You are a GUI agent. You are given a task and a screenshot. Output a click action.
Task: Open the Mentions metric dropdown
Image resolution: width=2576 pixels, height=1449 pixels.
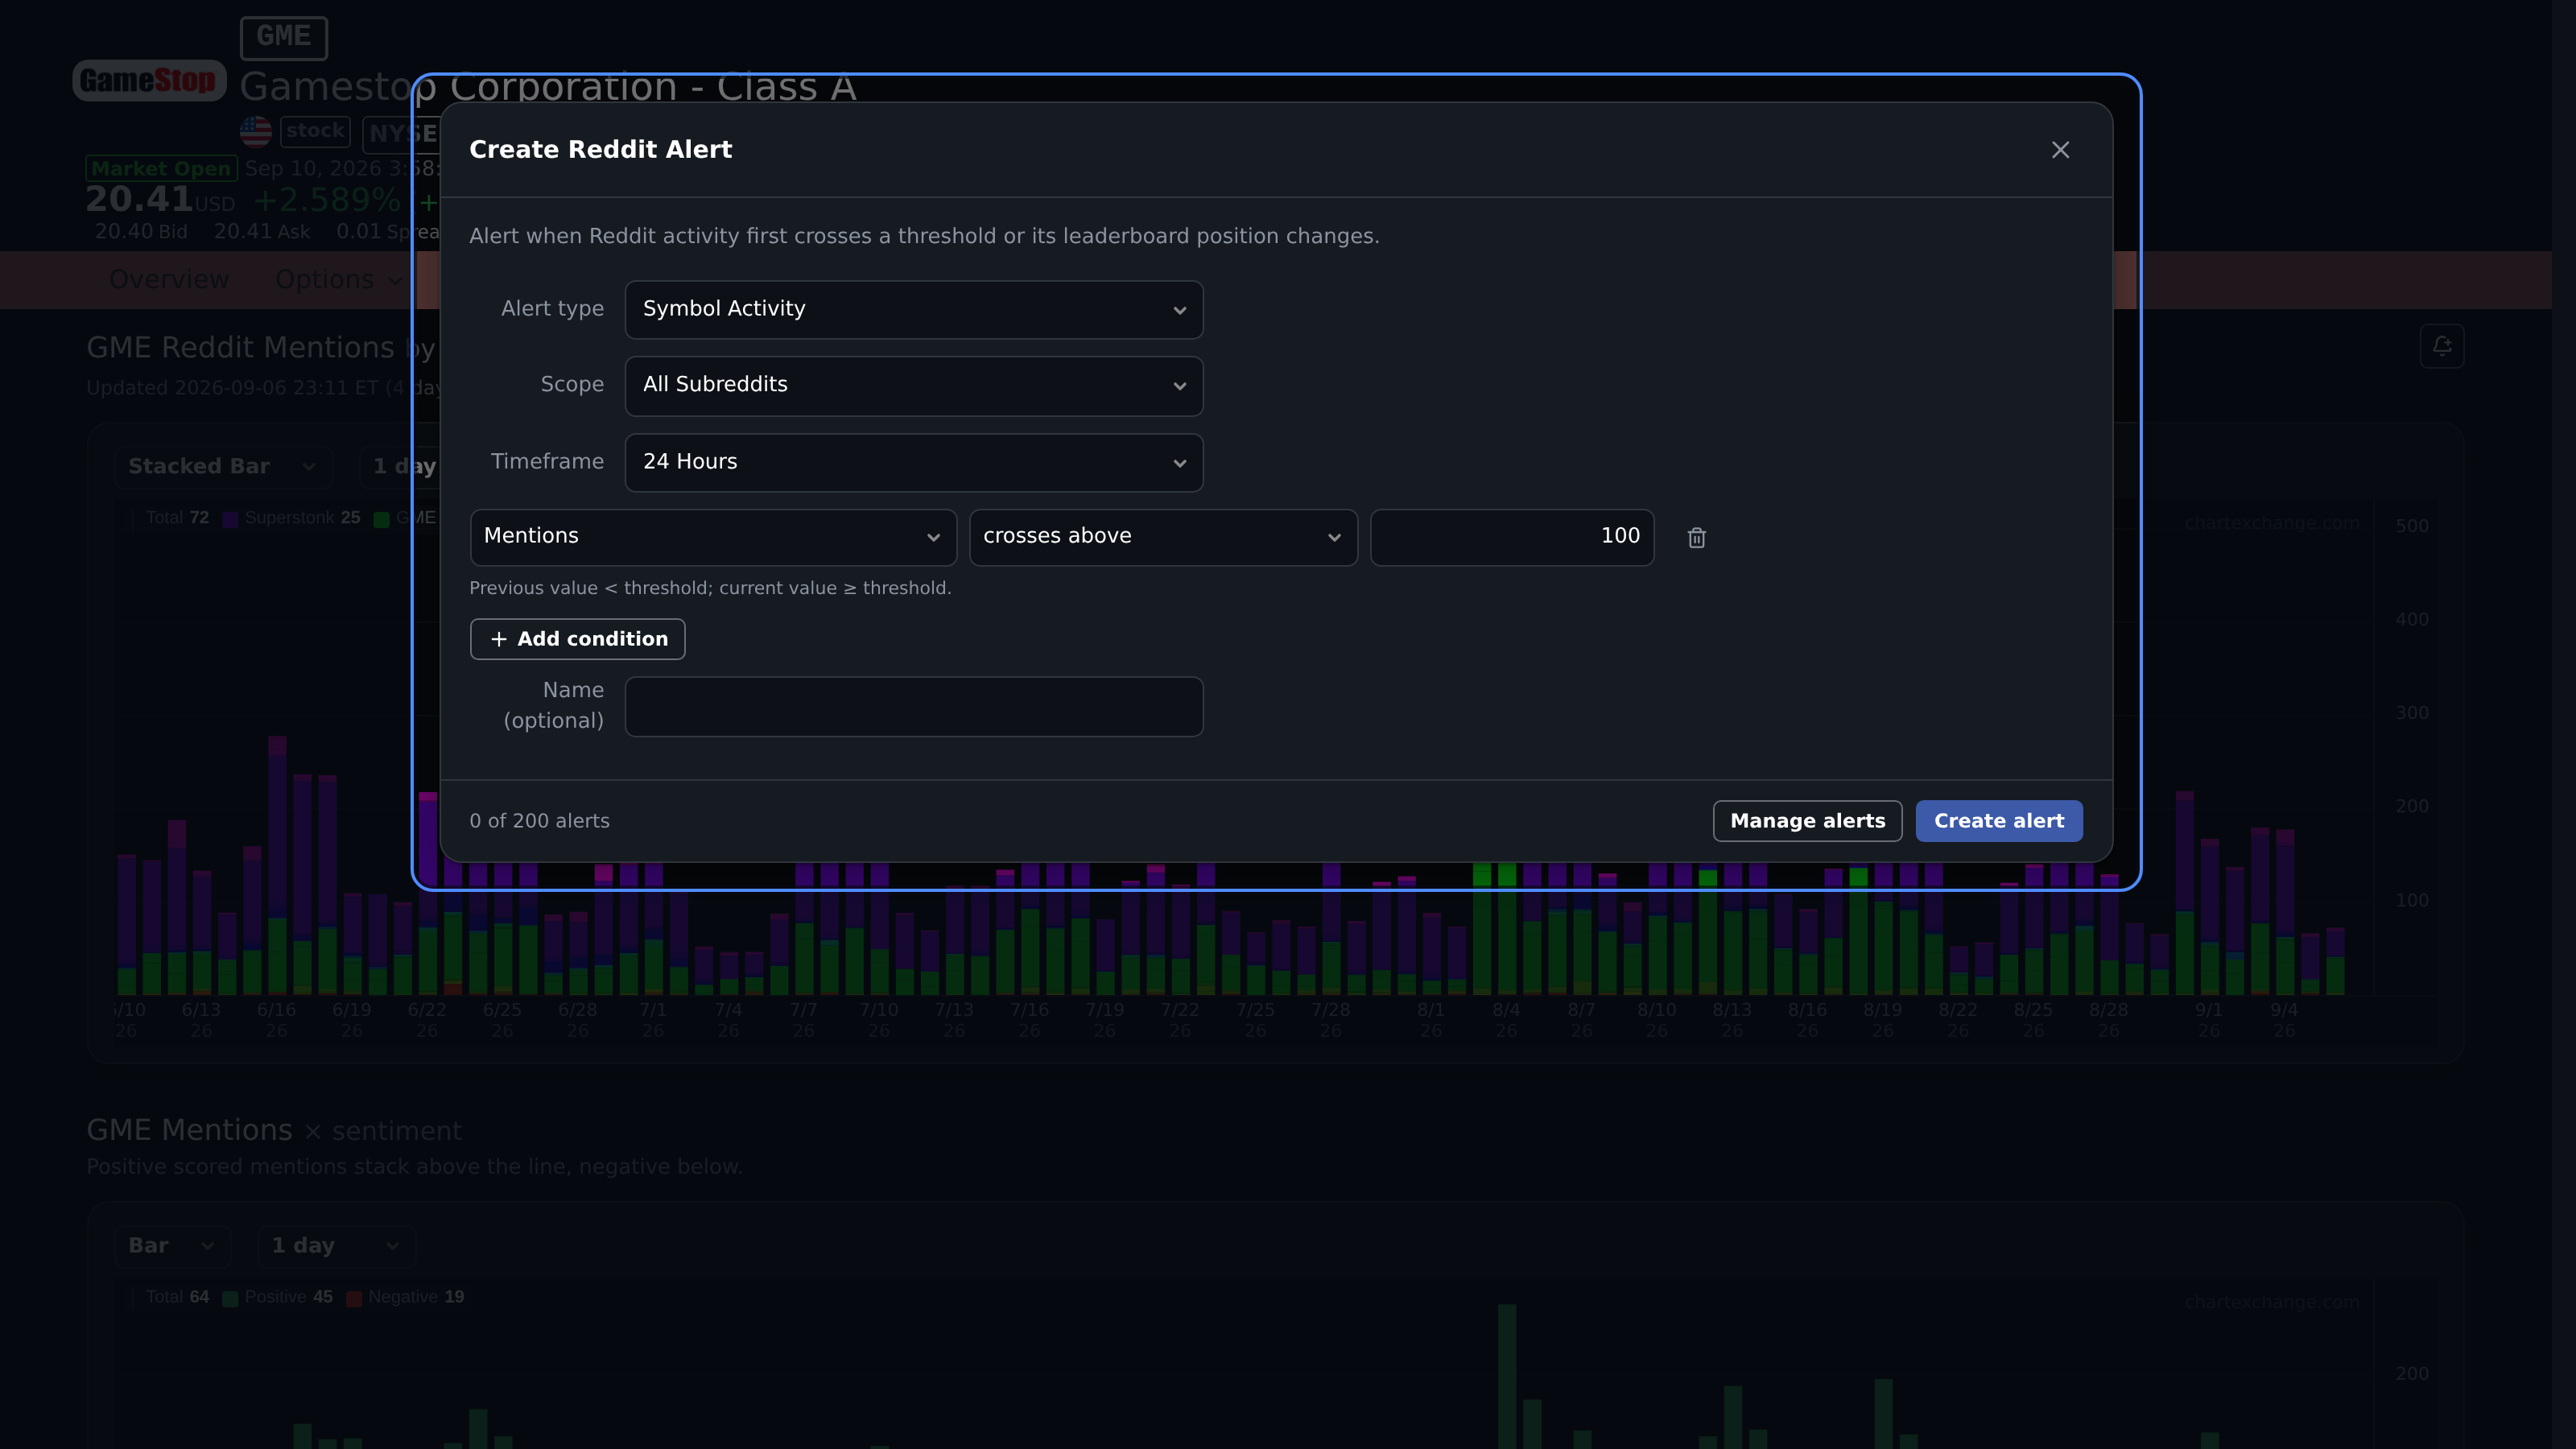713,537
